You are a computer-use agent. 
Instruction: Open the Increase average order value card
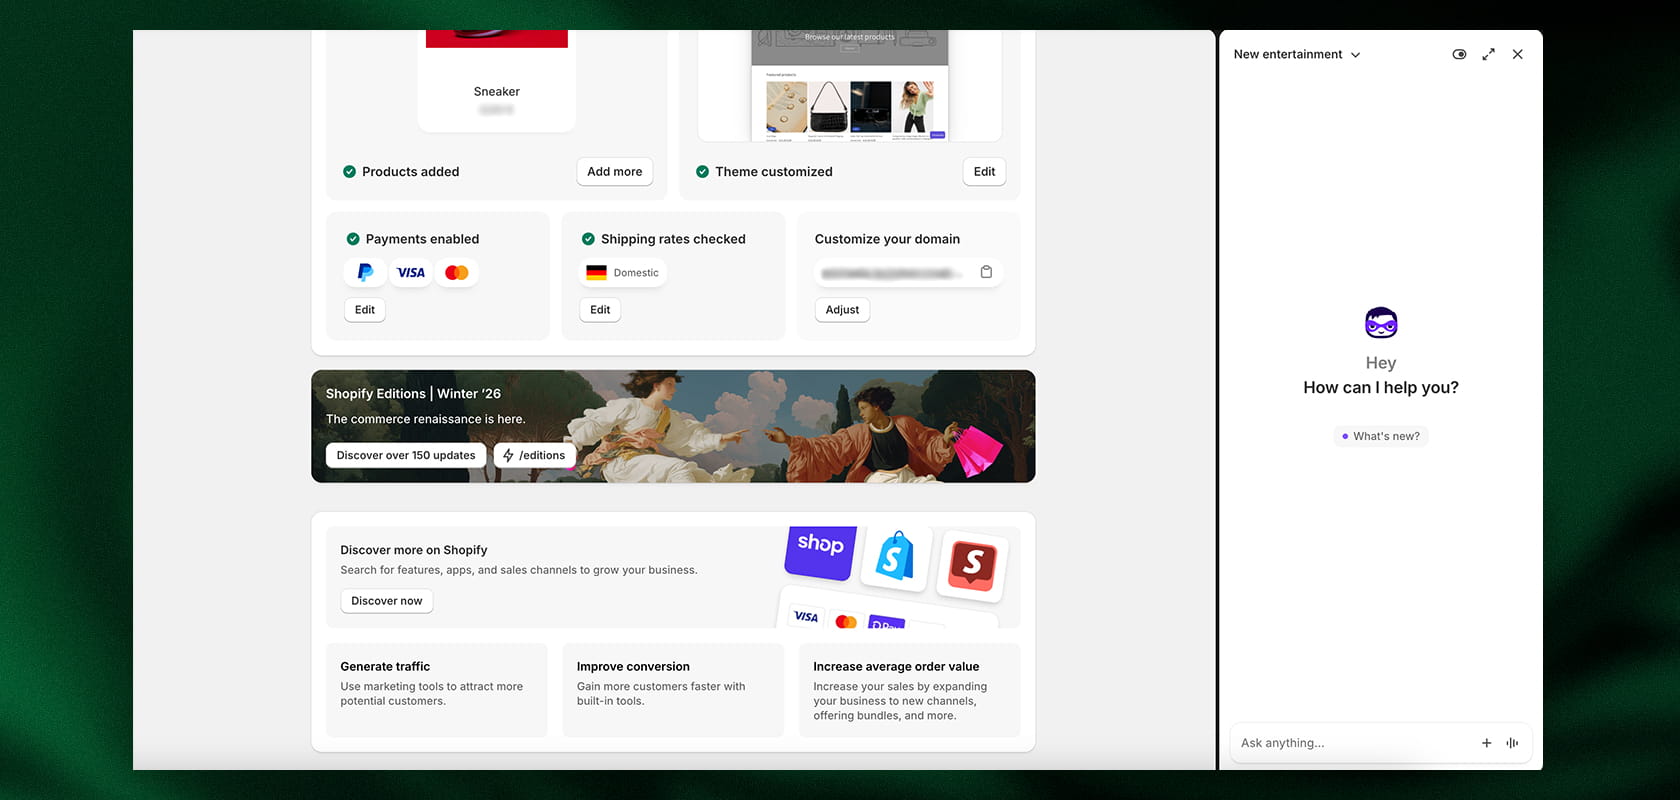click(x=910, y=690)
